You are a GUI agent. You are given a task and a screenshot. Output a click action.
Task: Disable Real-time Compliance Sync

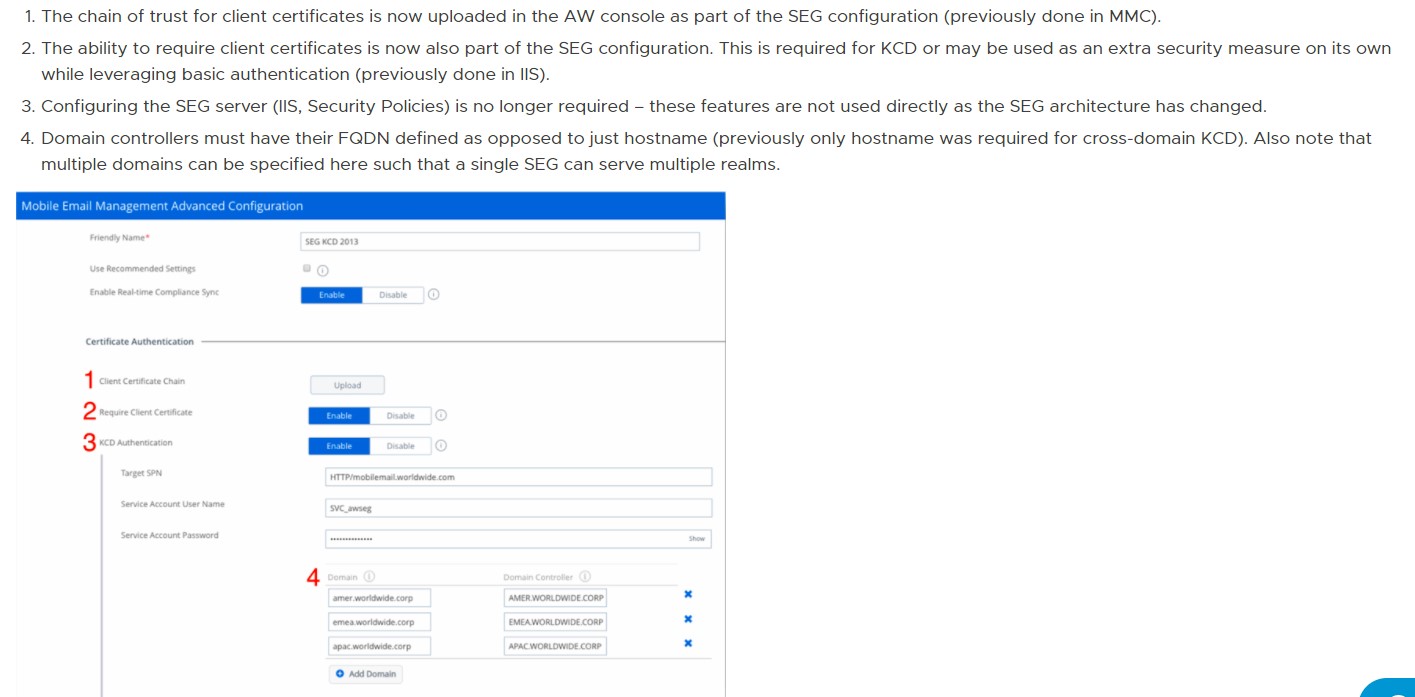(x=393, y=294)
